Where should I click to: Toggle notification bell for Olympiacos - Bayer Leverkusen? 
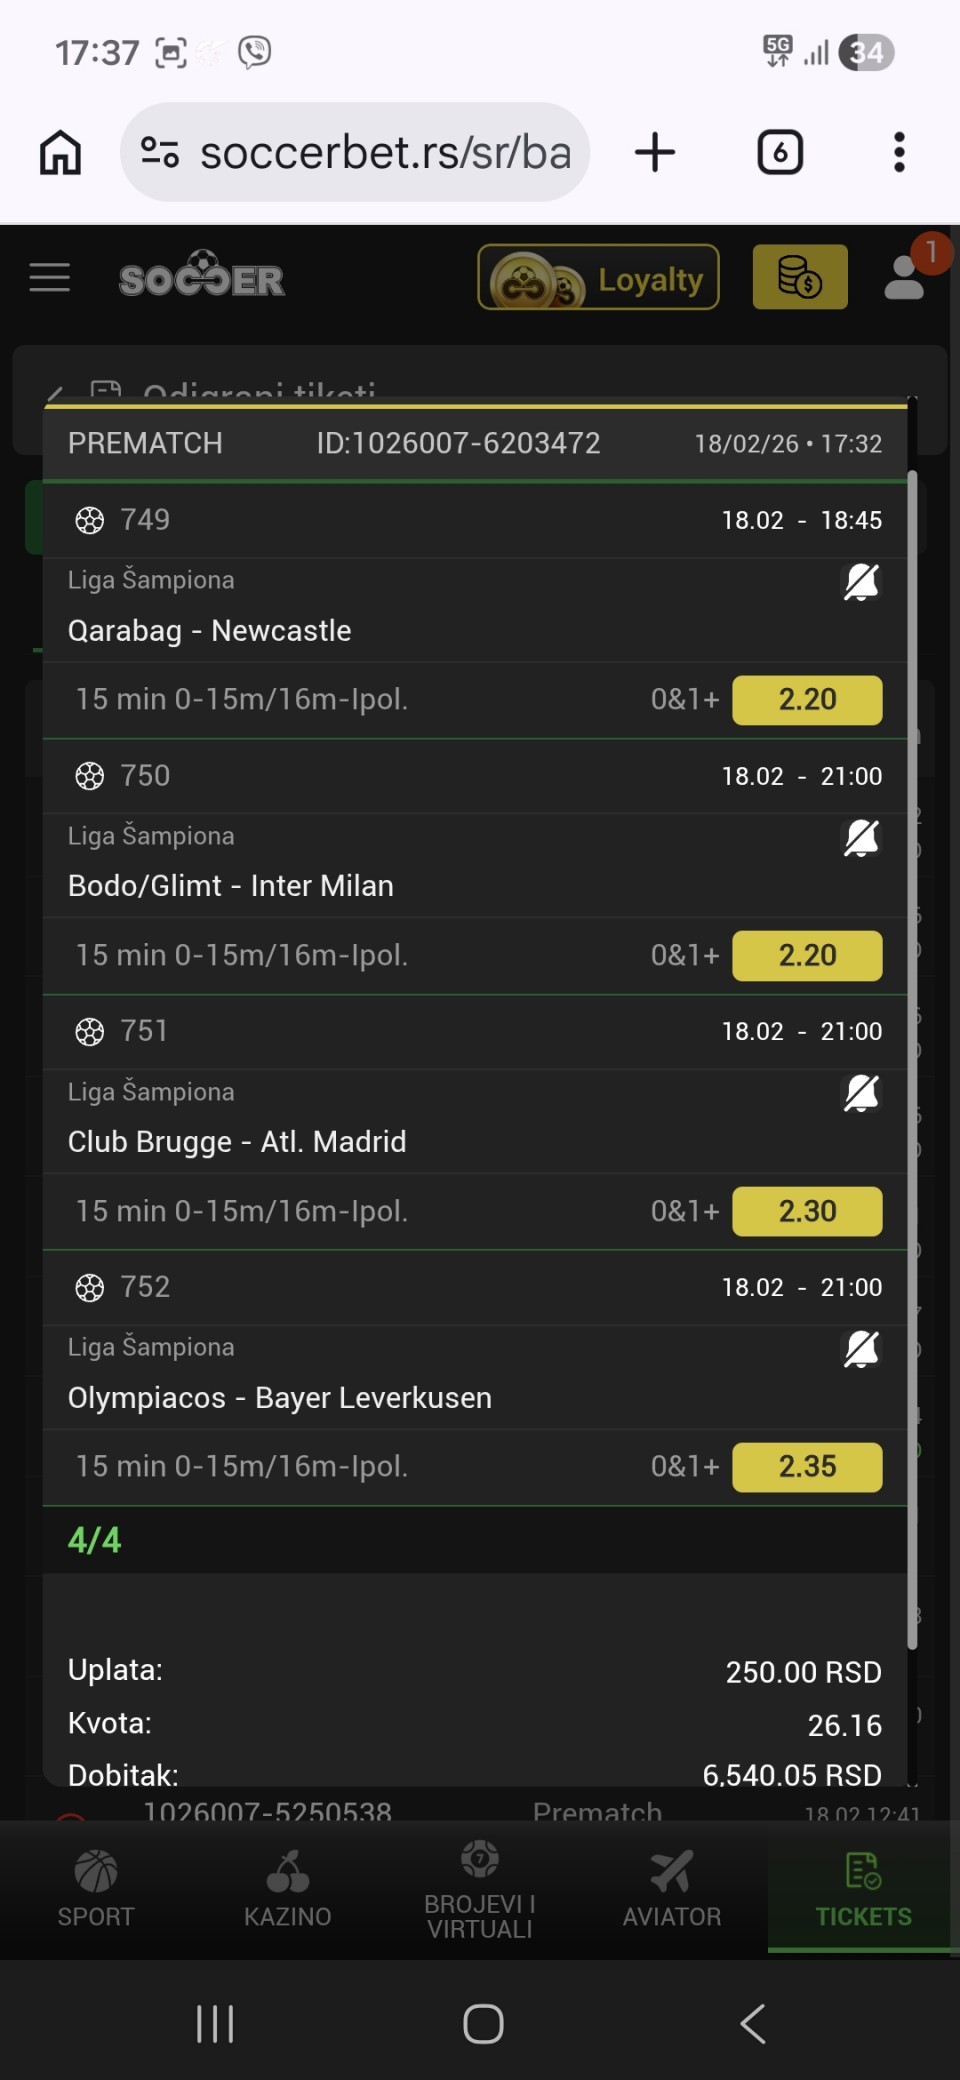coord(861,1349)
